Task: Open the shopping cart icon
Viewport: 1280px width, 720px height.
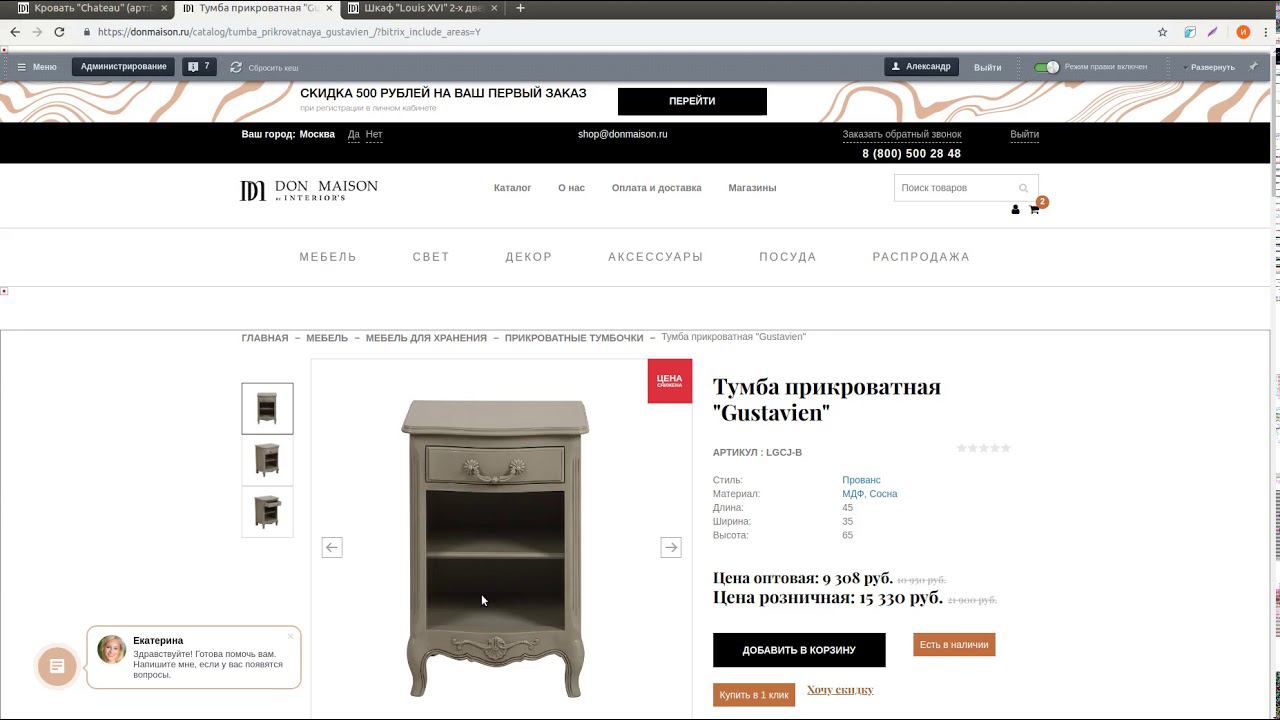Action: coord(1034,209)
